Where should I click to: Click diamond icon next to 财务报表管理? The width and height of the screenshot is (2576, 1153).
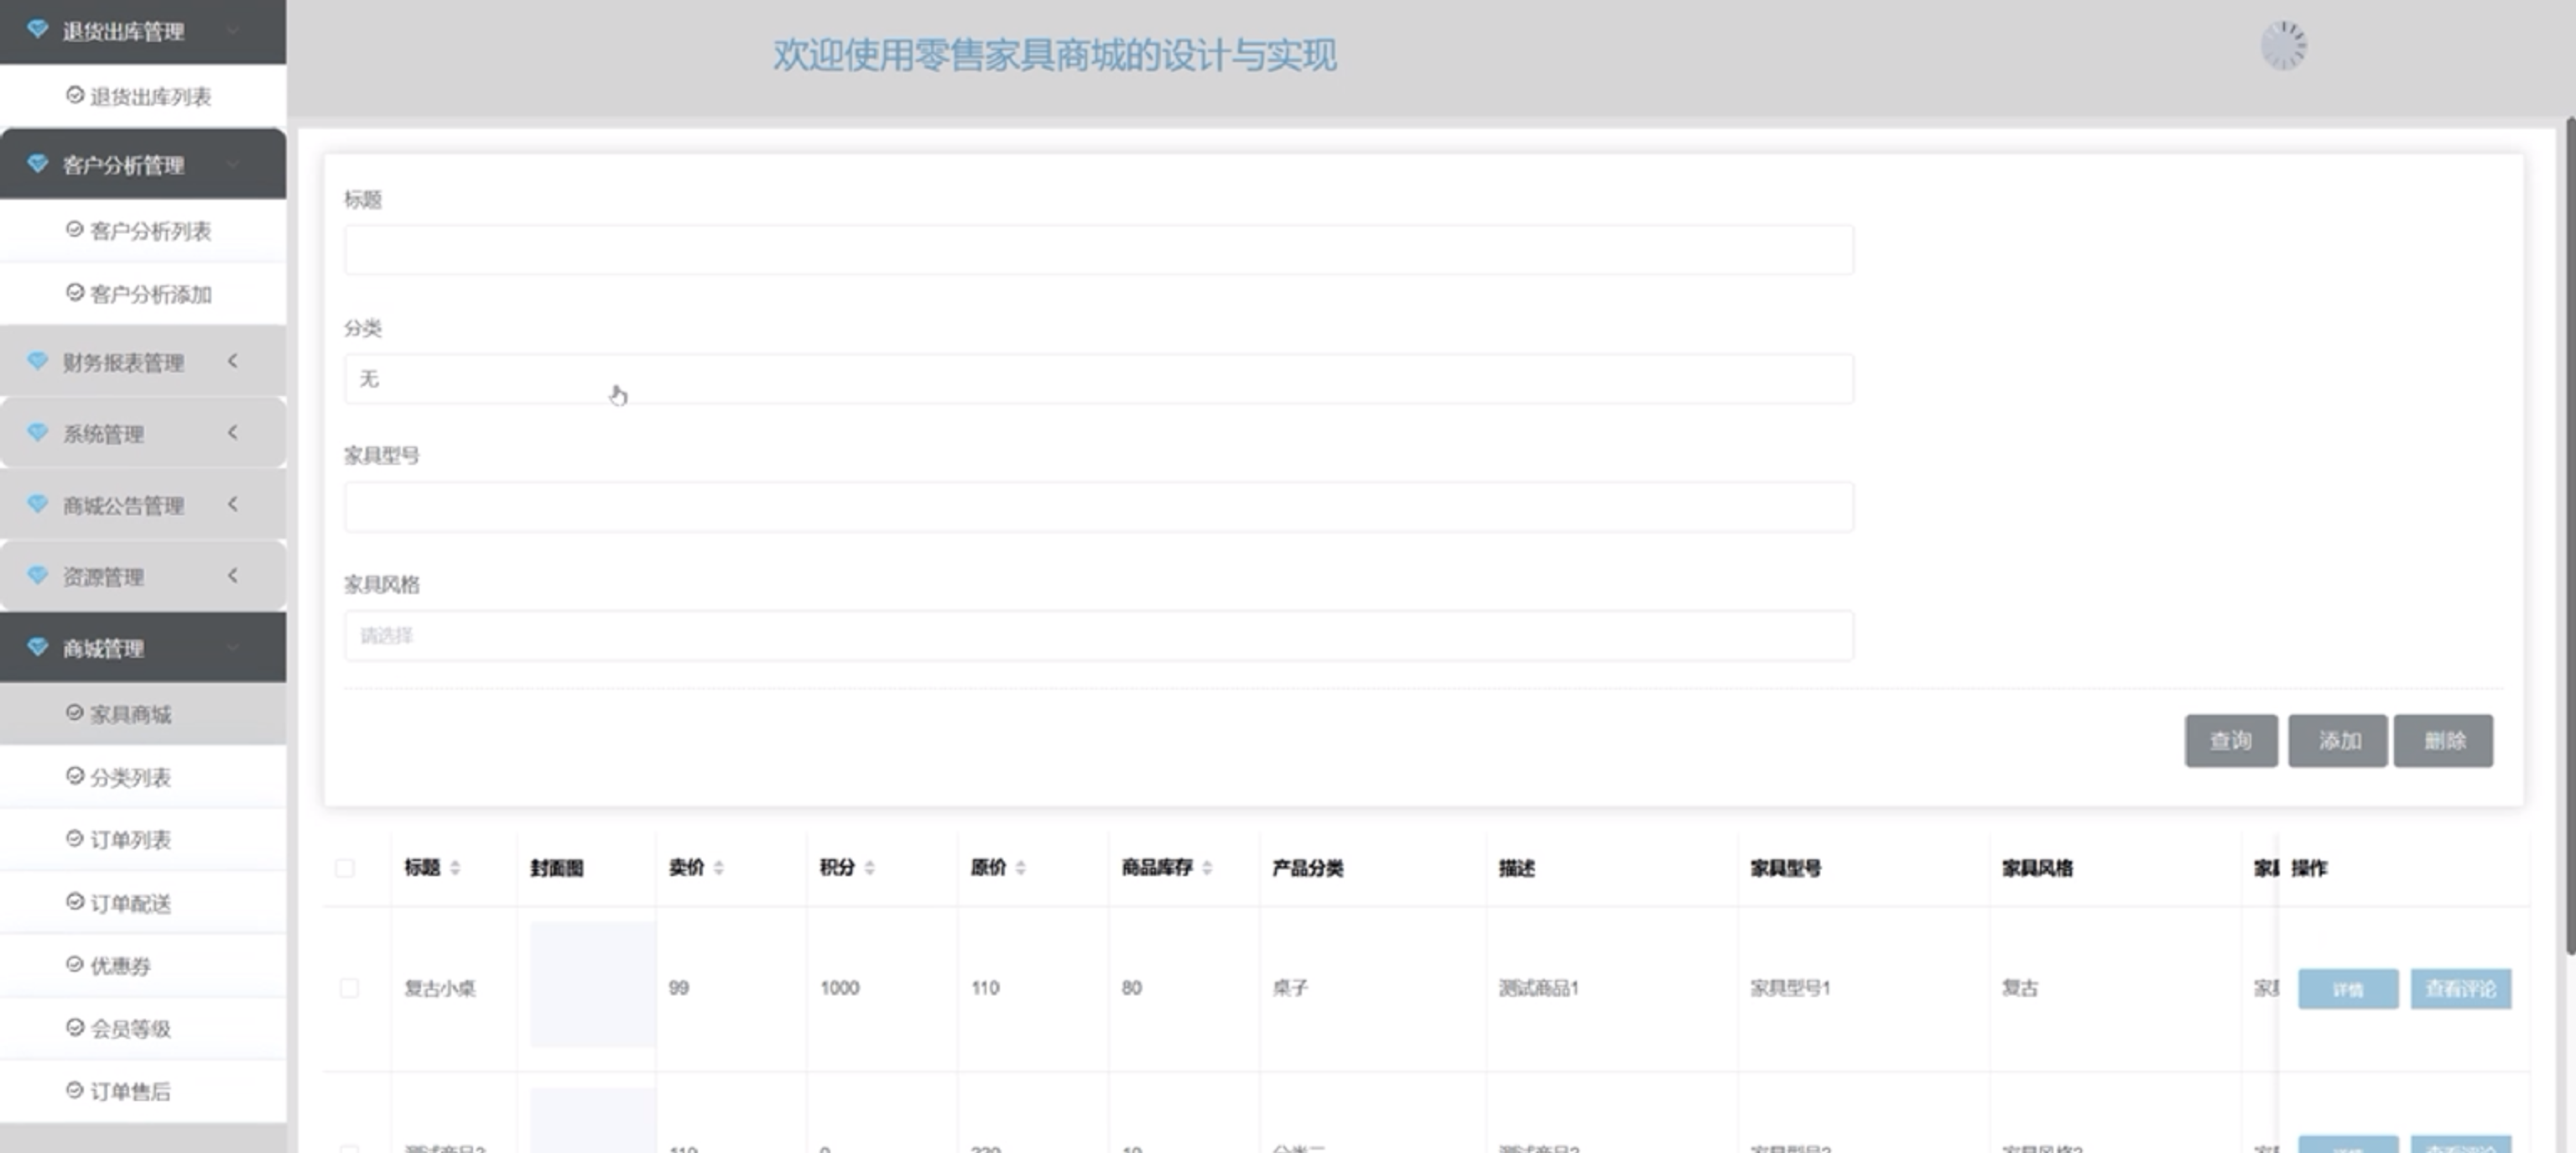[37, 360]
